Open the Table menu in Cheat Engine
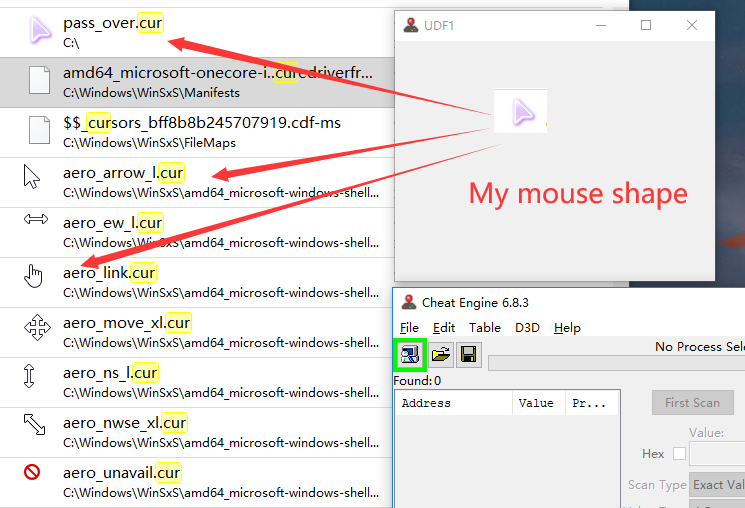 point(485,328)
